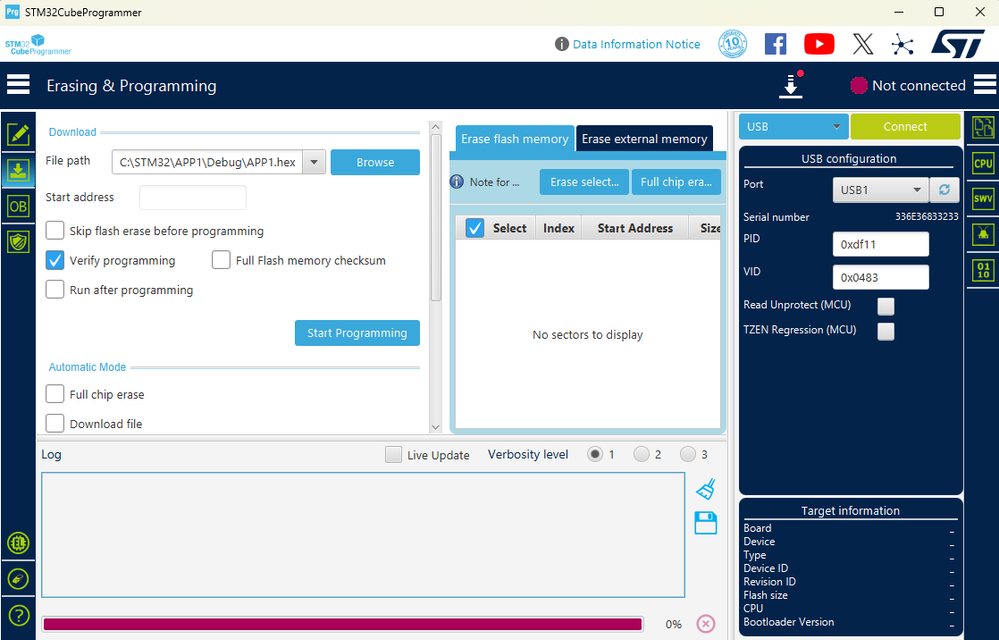Click the eraser icon in left sidebar

[18, 579]
